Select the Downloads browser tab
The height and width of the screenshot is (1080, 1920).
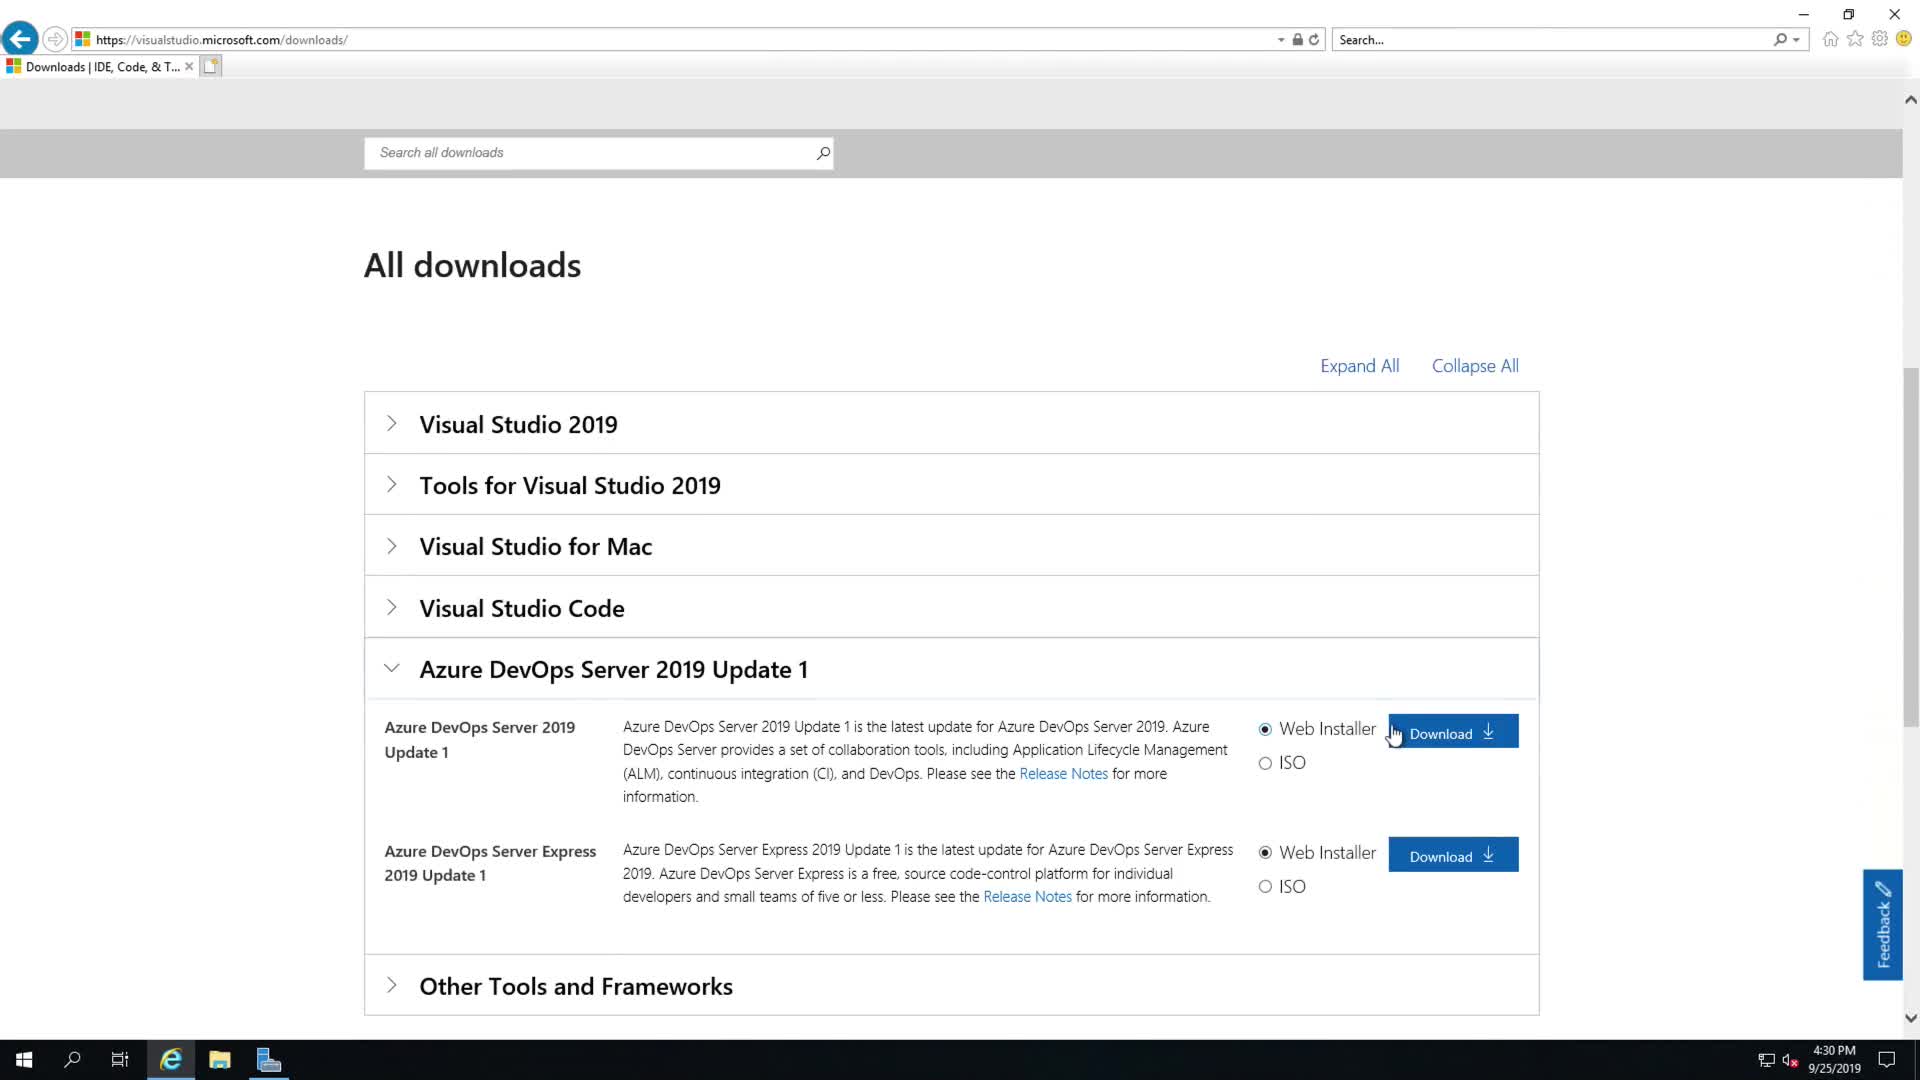click(100, 67)
